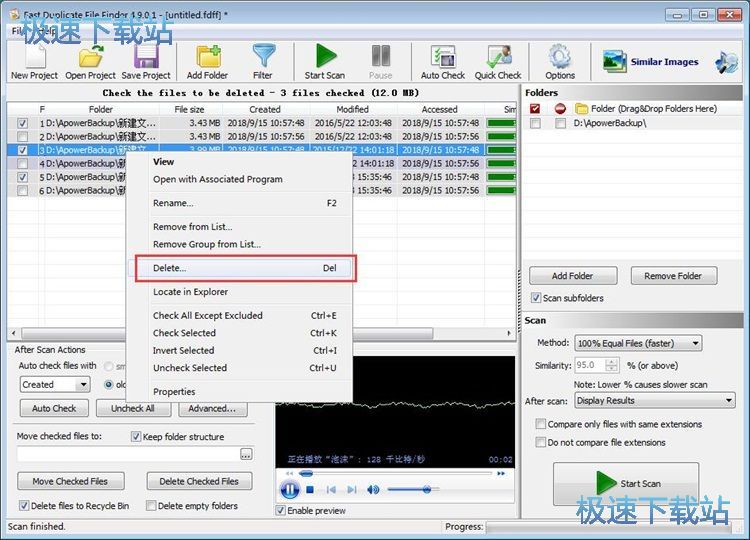This screenshot has width=750, height=540.
Task: Click the Remove Folder button
Action: [x=673, y=276]
